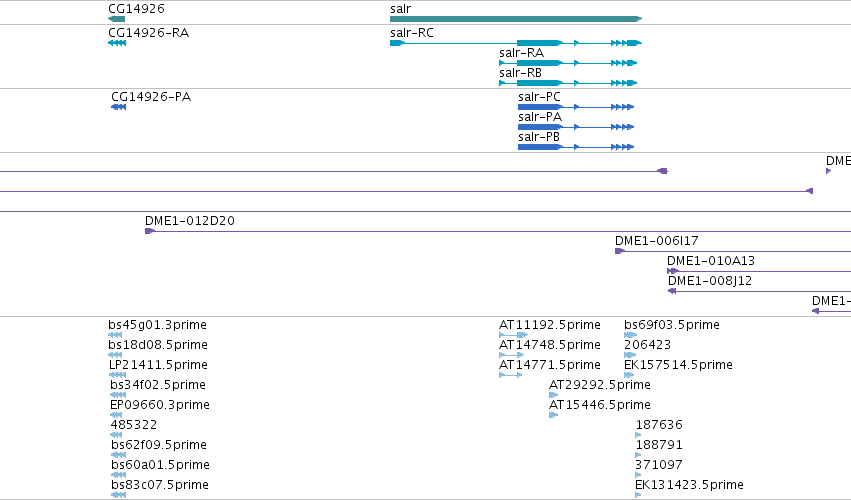Click the salr-RA transcript glyph

[x=568, y=63]
